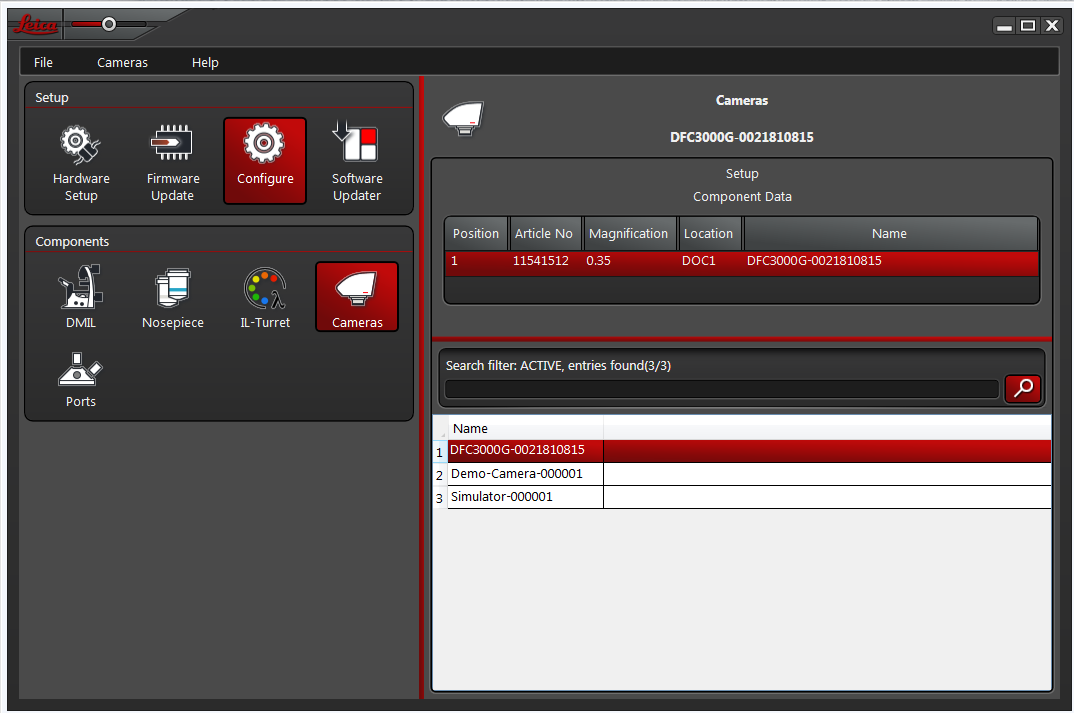Click the Name header of the search results list
The width and height of the screenshot is (1074, 713).
(525, 429)
